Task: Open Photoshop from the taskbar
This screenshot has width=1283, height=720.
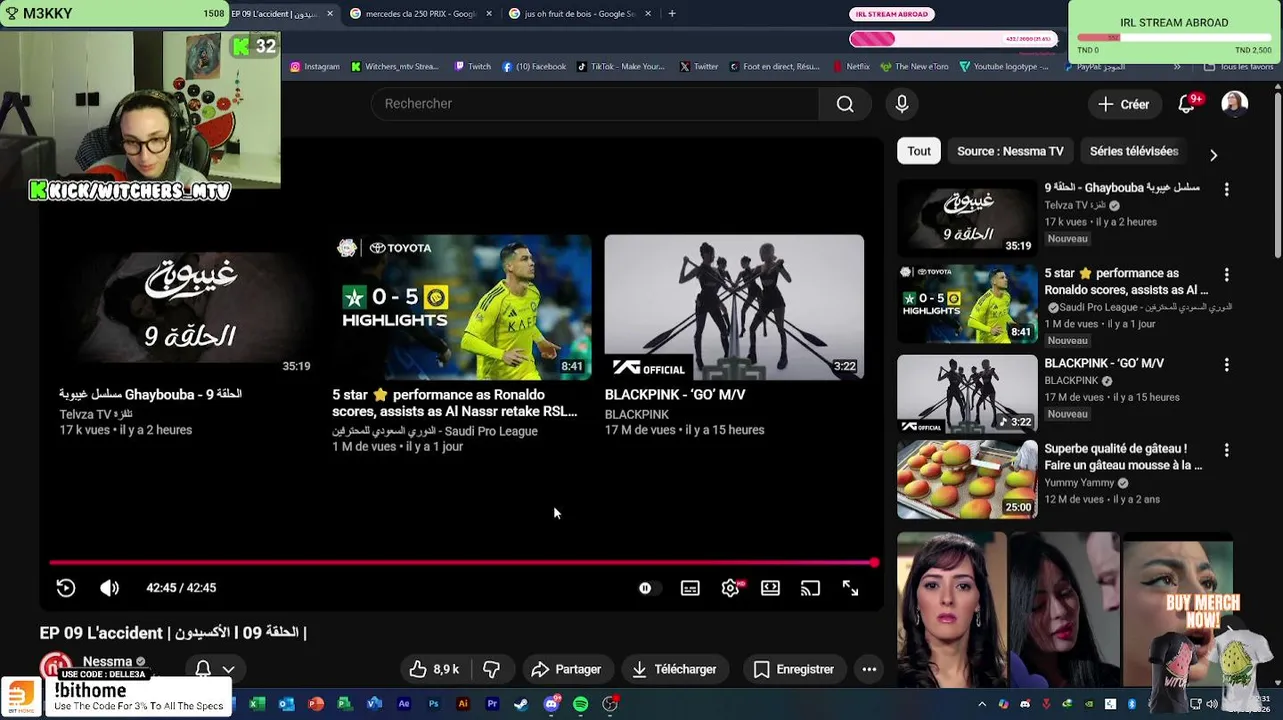Action: 433,704
